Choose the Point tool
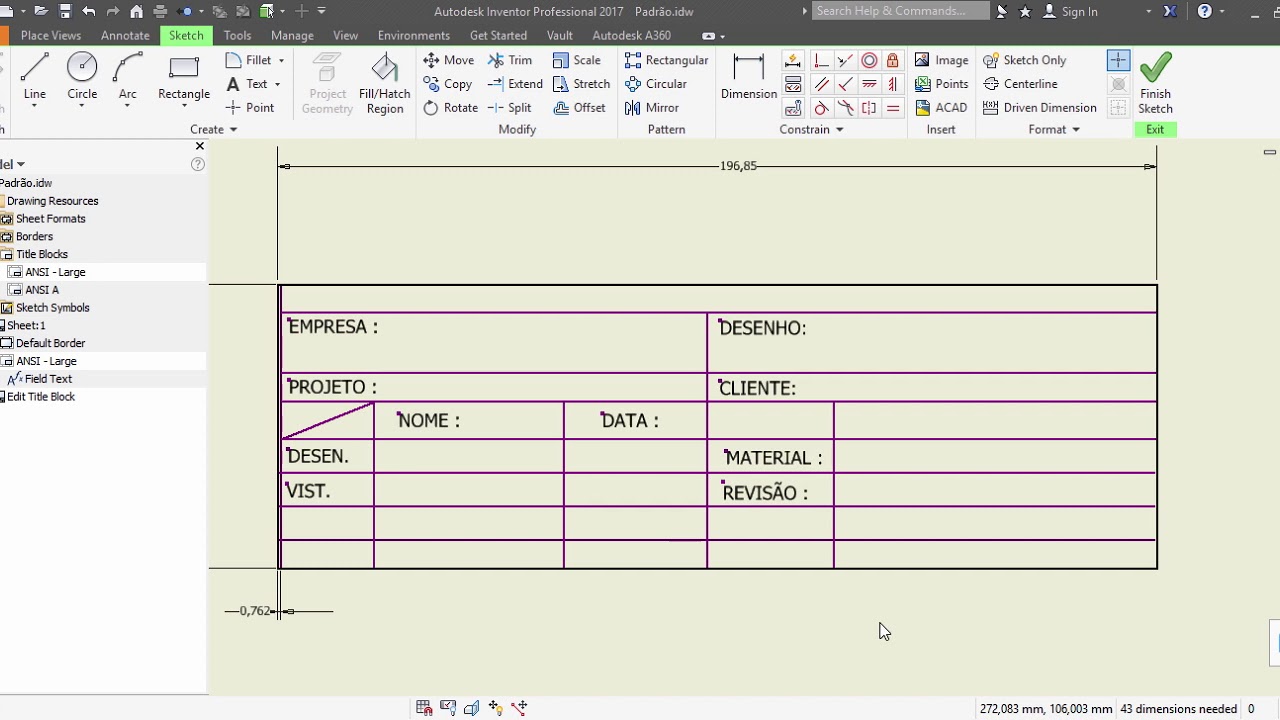 coord(250,108)
